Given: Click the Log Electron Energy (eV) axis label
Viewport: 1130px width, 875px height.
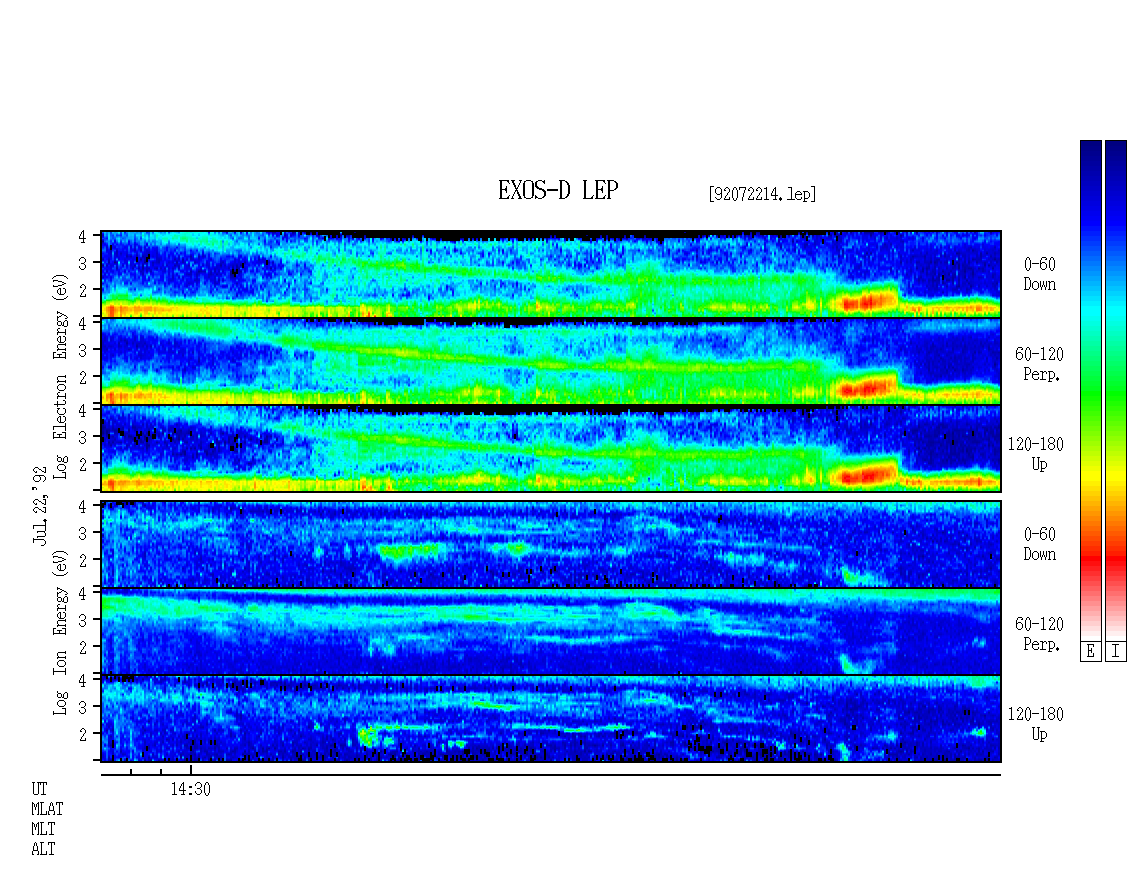Looking at the screenshot, I should [x=60, y=377].
